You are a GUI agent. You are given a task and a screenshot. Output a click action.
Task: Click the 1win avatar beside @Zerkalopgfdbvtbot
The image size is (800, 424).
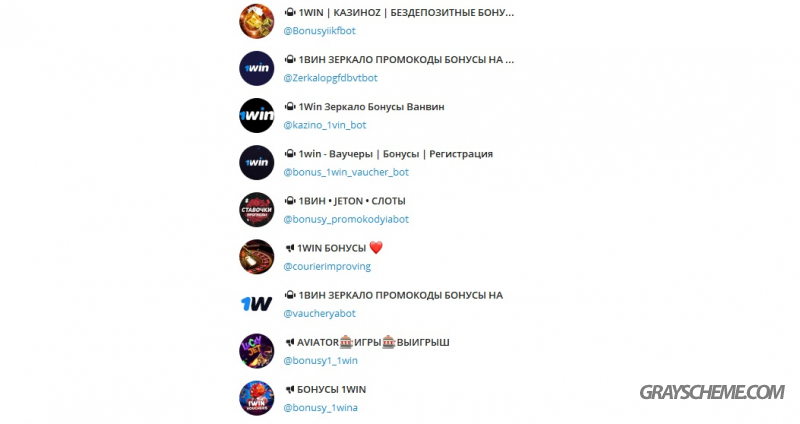tap(257, 68)
